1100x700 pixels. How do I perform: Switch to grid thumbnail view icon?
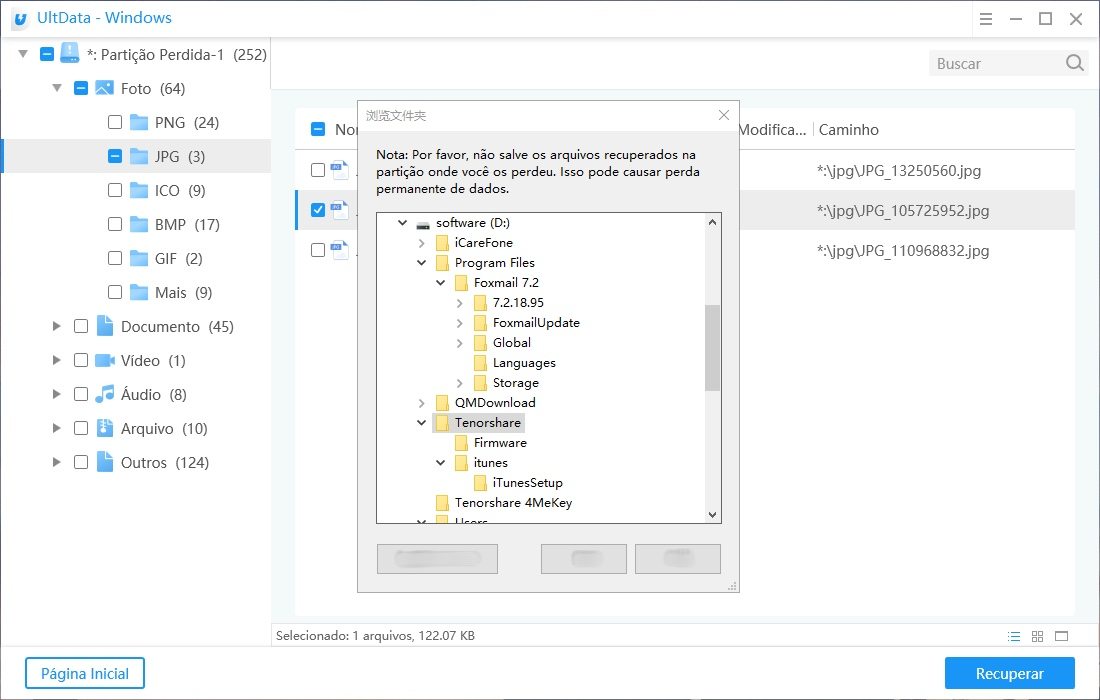[x=1038, y=636]
